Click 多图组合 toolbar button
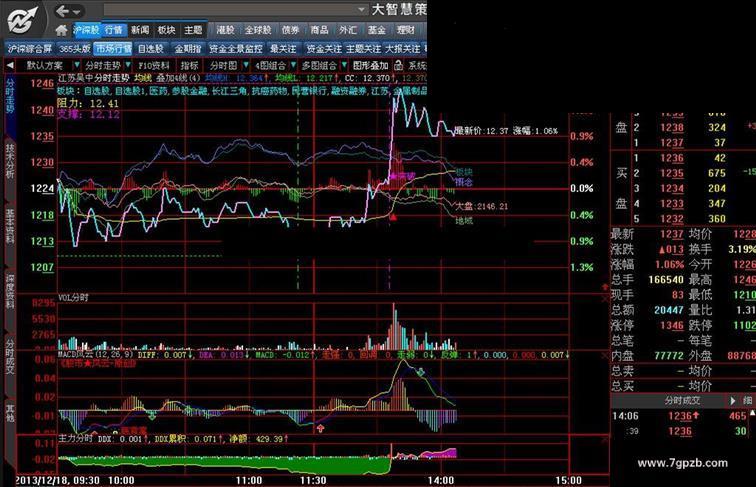 tap(319, 65)
